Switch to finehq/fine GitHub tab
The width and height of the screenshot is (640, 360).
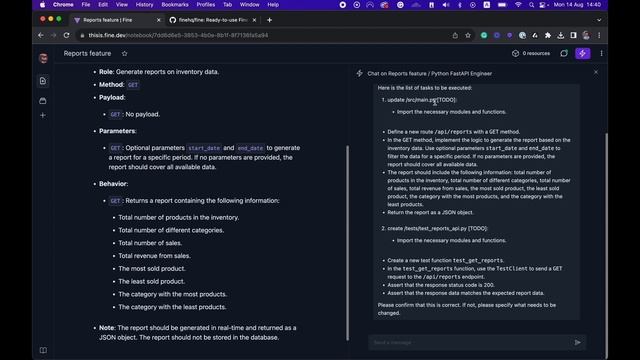point(212,20)
